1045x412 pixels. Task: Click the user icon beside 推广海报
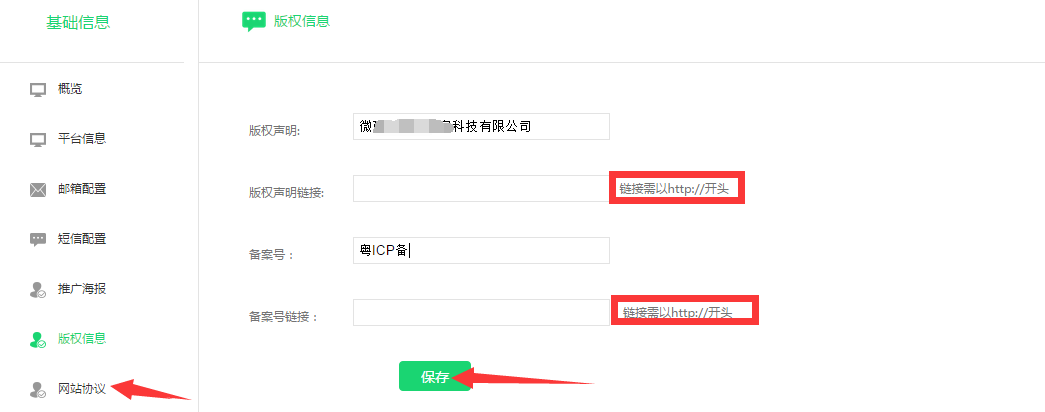click(38, 290)
